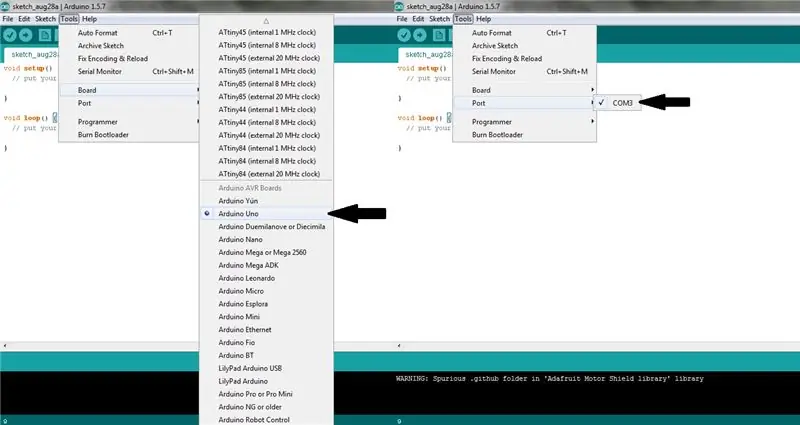Screen dimensions: 800x425
Task: Toggle the checked COM3 port entry
Action: coord(617,103)
